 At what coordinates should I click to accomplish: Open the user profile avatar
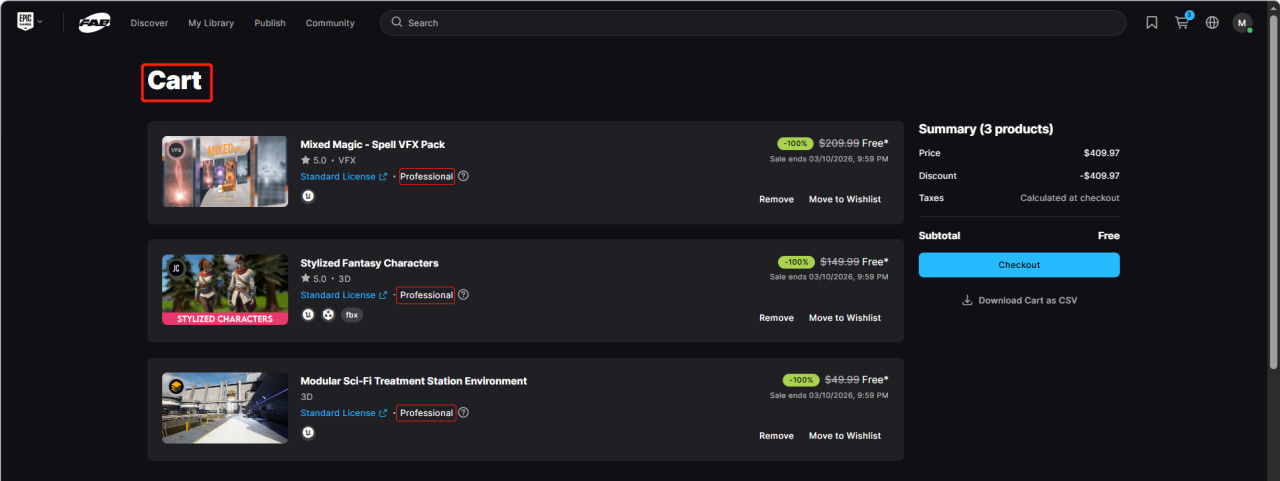1242,23
